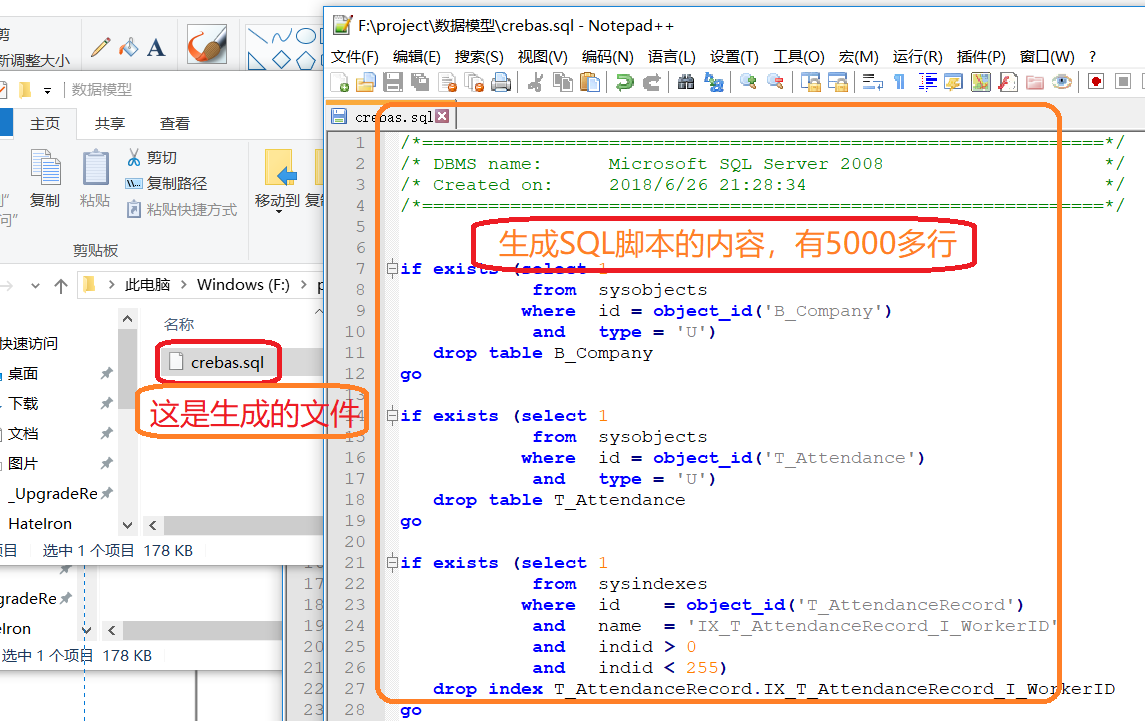Click the Zoom In magnifier icon
This screenshot has width=1145, height=721.
[x=748, y=82]
